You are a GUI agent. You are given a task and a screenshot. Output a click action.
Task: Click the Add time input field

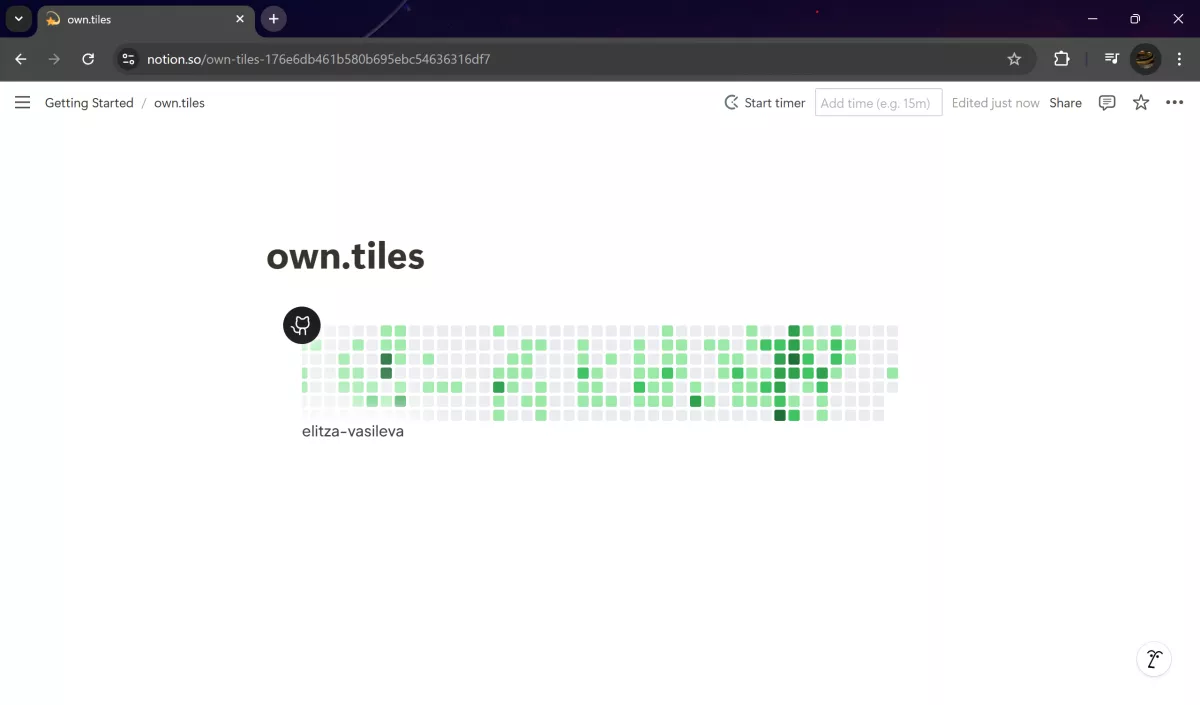pyautogui.click(x=878, y=102)
